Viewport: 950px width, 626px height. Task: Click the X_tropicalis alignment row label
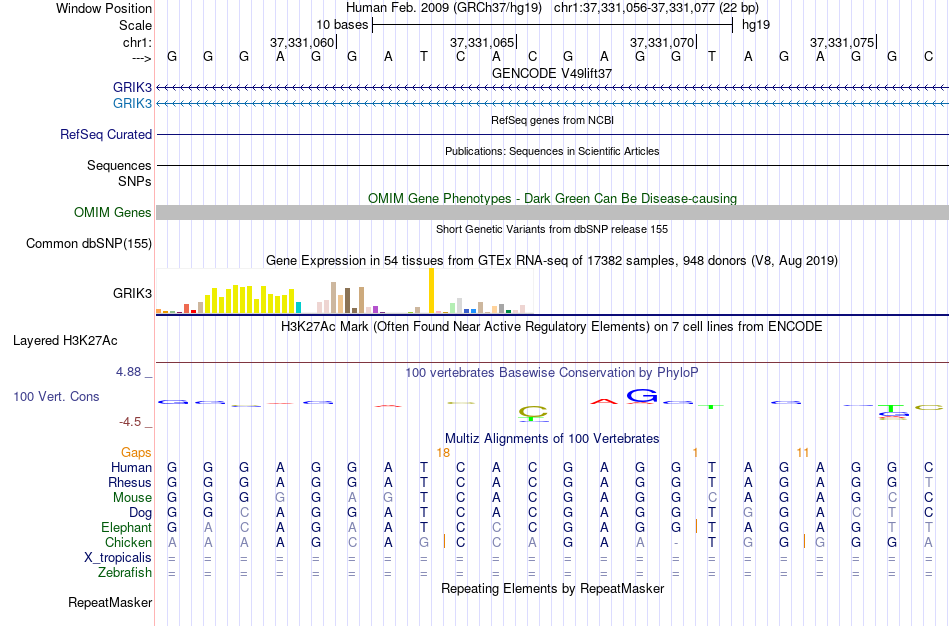coord(118,558)
